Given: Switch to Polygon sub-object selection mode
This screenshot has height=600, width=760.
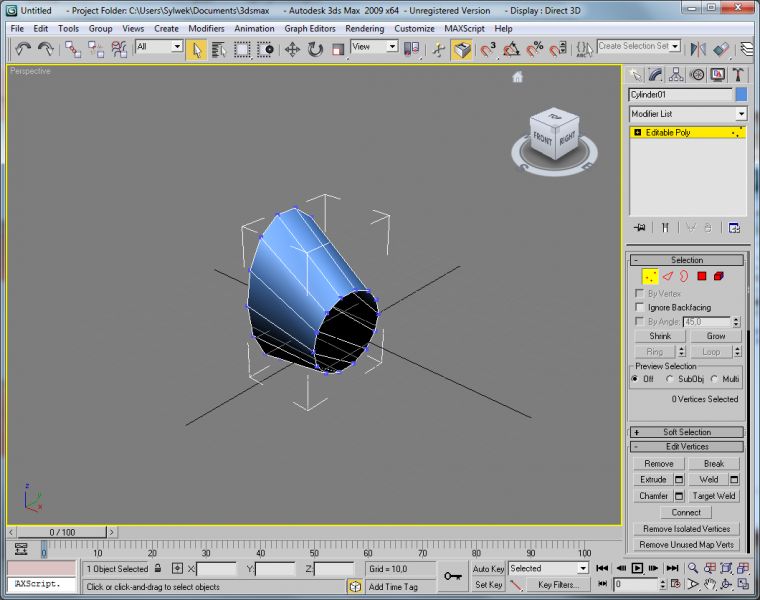Looking at the screenshot, I should click(x=702, y=276).
